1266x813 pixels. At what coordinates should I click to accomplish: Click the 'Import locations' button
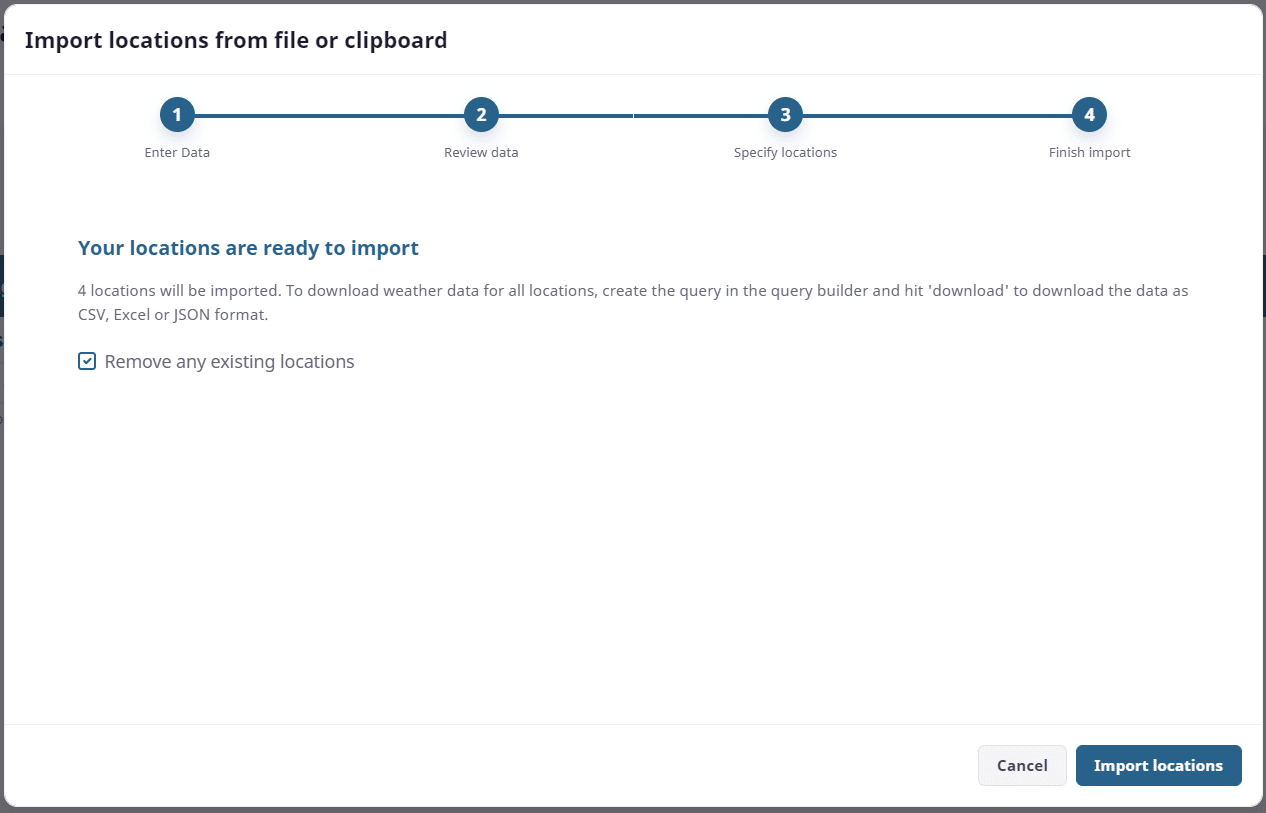(x=1158, y=766)
